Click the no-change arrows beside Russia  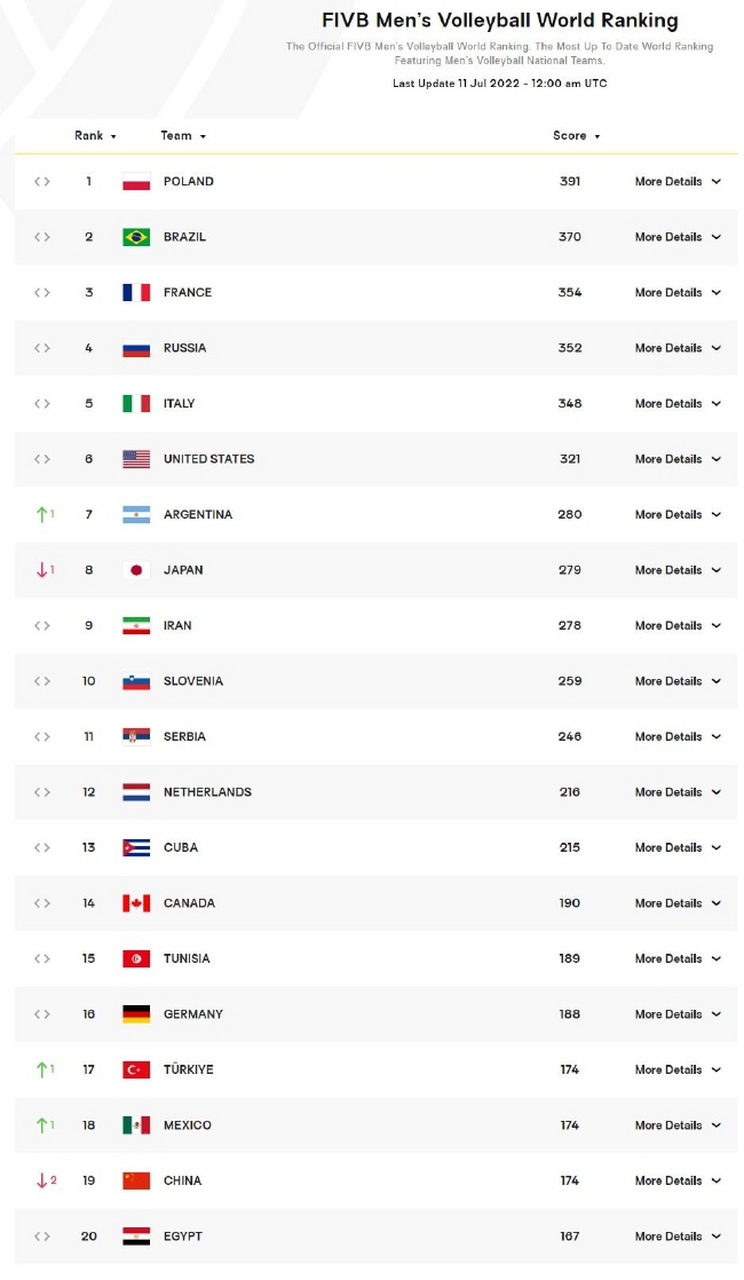pos(42,348)
